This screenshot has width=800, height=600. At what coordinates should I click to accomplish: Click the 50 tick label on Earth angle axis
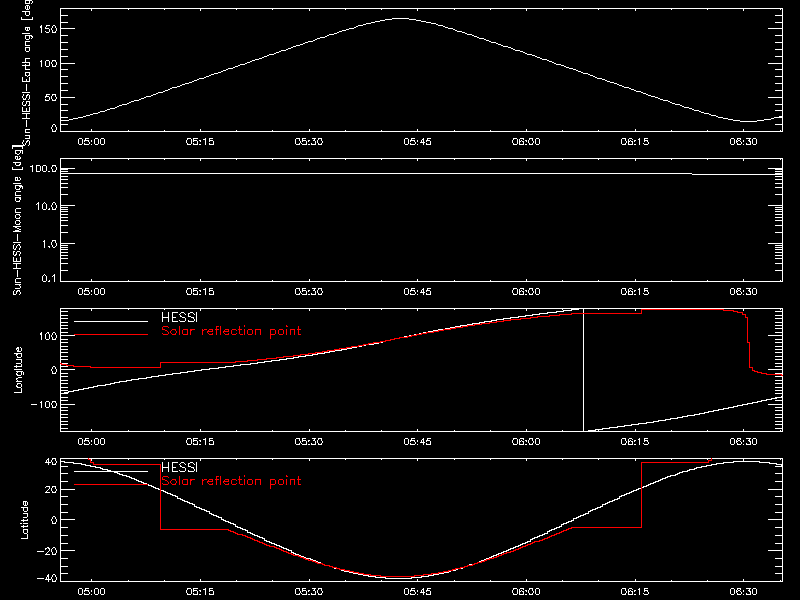[x=51, y=97]
